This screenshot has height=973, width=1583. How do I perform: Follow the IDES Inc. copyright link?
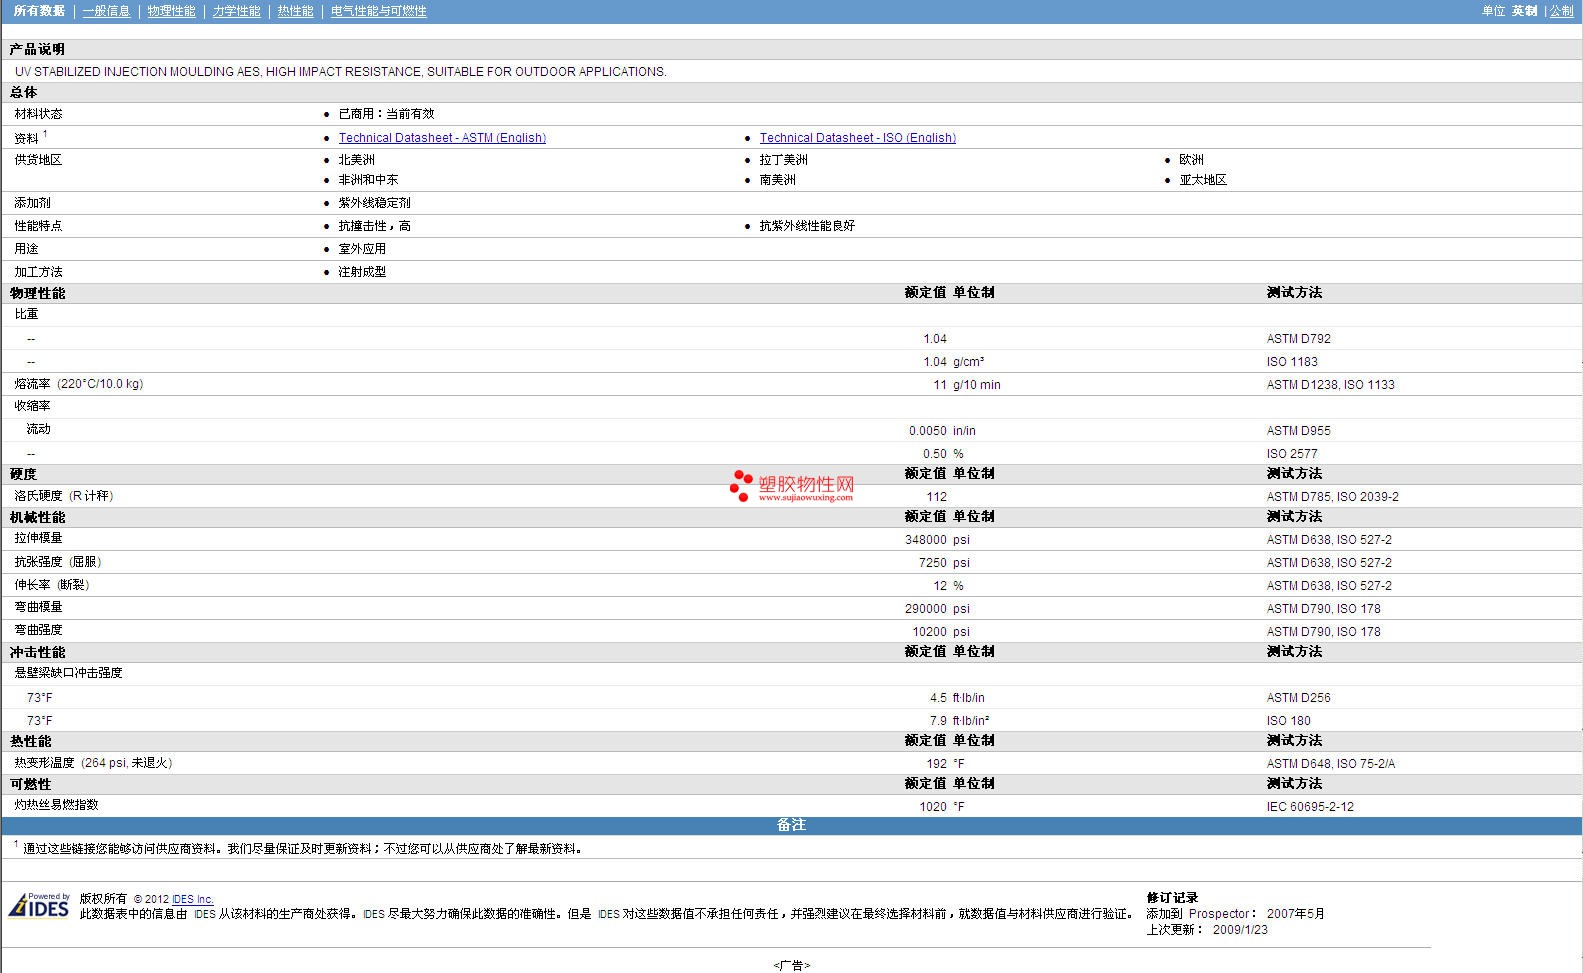[x=192, y=899]
